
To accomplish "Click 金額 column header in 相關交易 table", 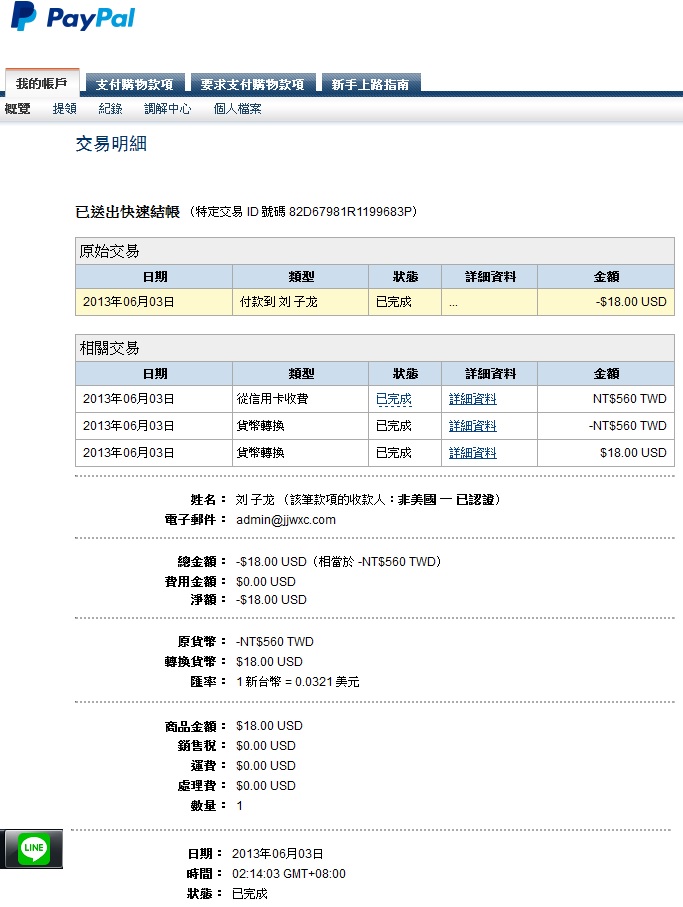I will click(606, 374).
